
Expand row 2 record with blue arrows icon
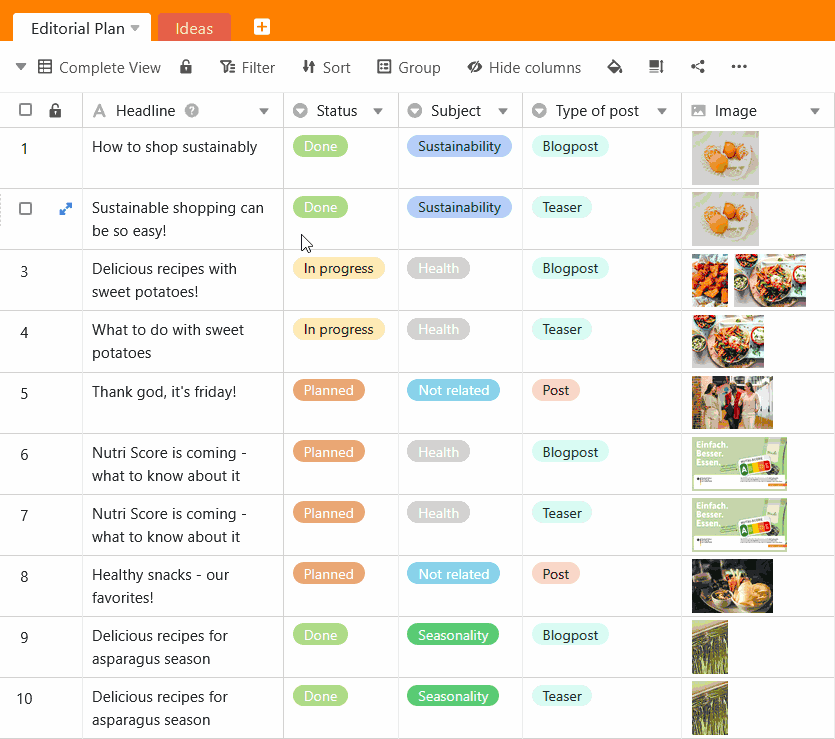[x=65, y=210]
